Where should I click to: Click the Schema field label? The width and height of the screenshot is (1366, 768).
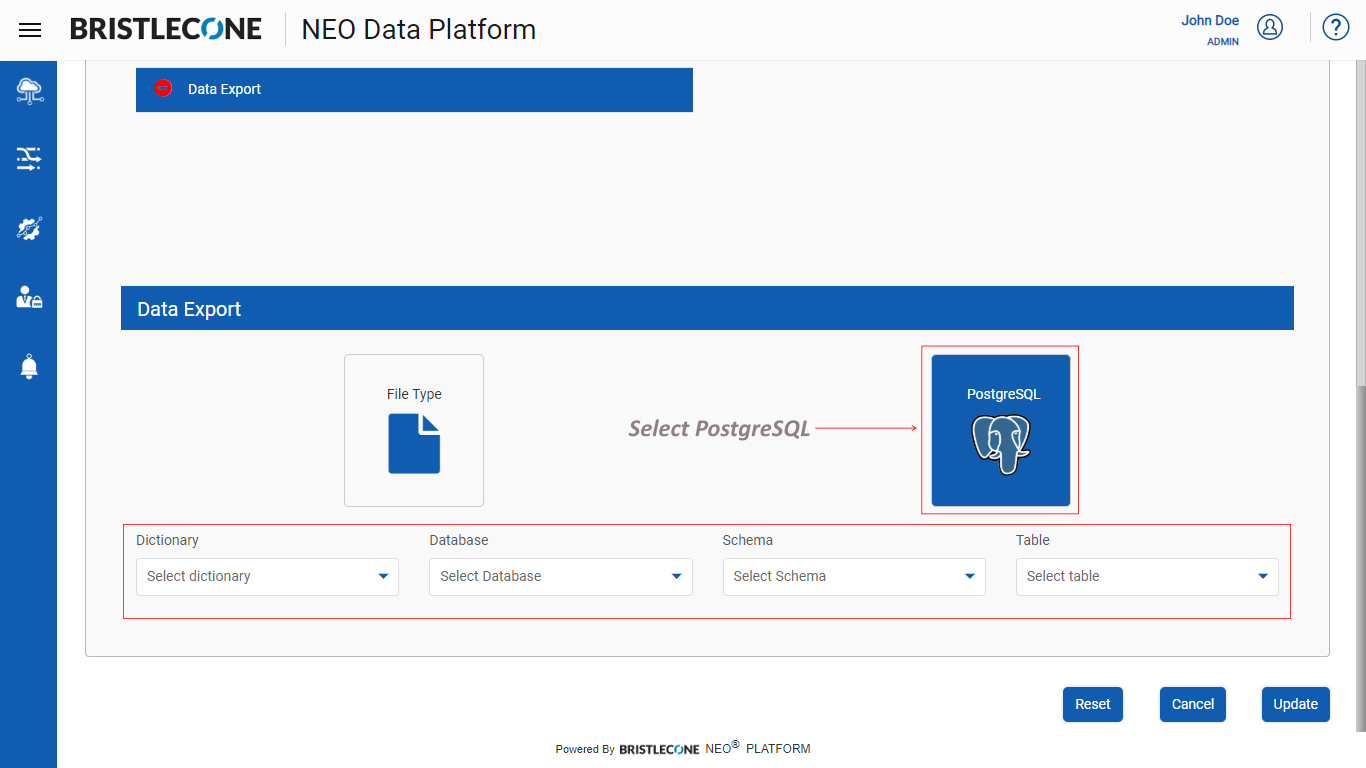click(748, 540)
